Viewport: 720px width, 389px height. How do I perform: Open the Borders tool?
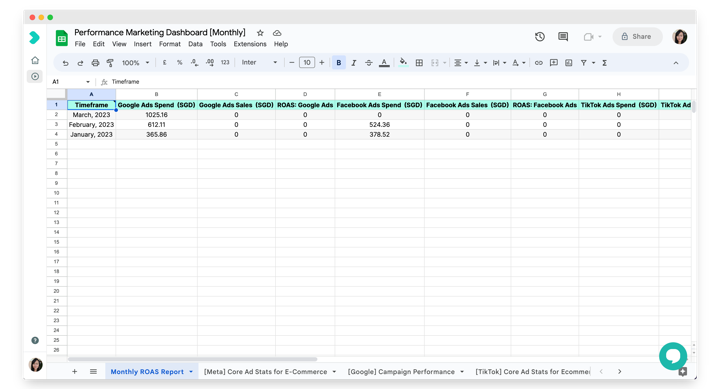(x=419, y=63)
